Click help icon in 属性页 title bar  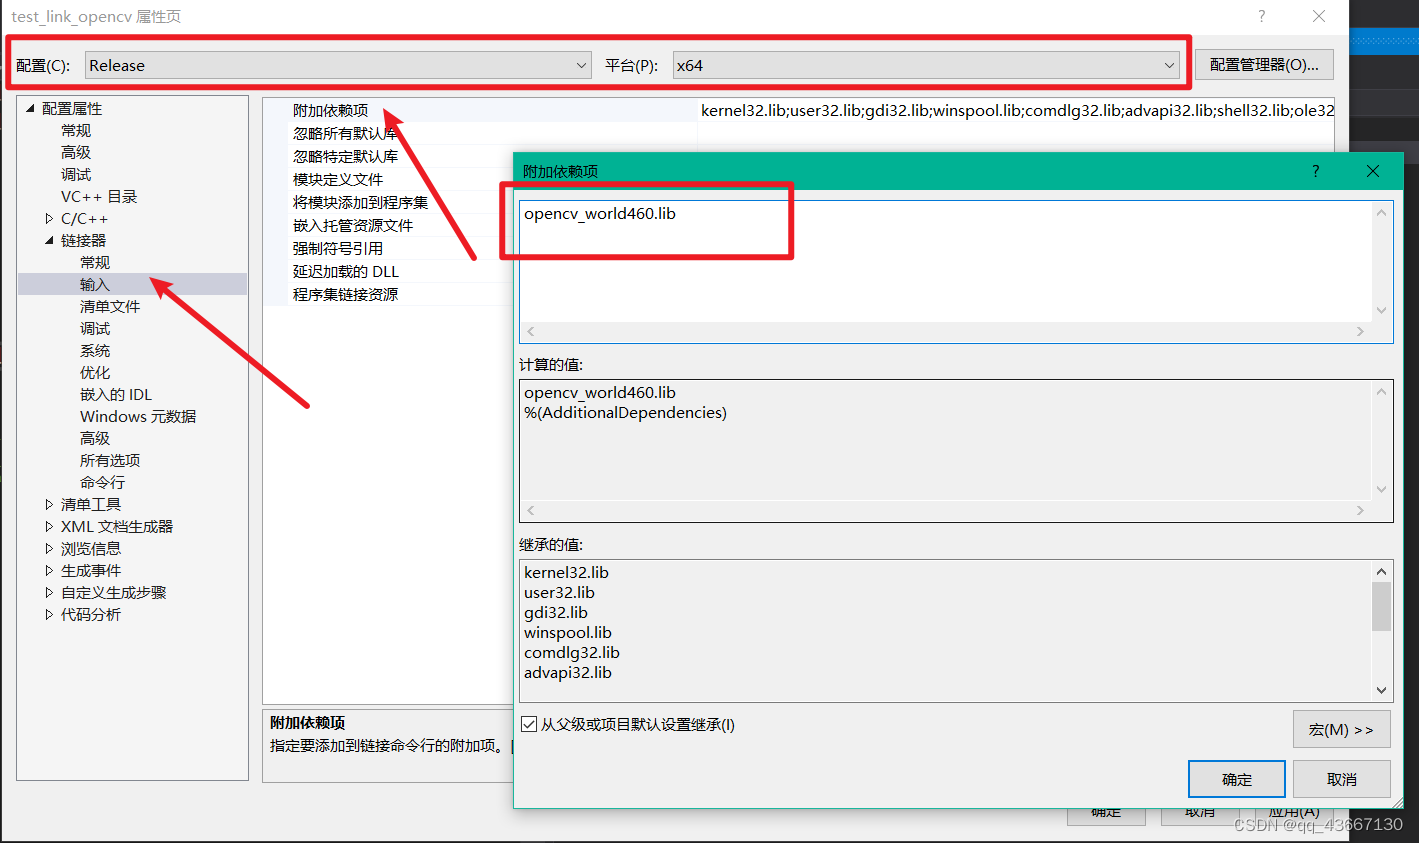point(1262,16)
